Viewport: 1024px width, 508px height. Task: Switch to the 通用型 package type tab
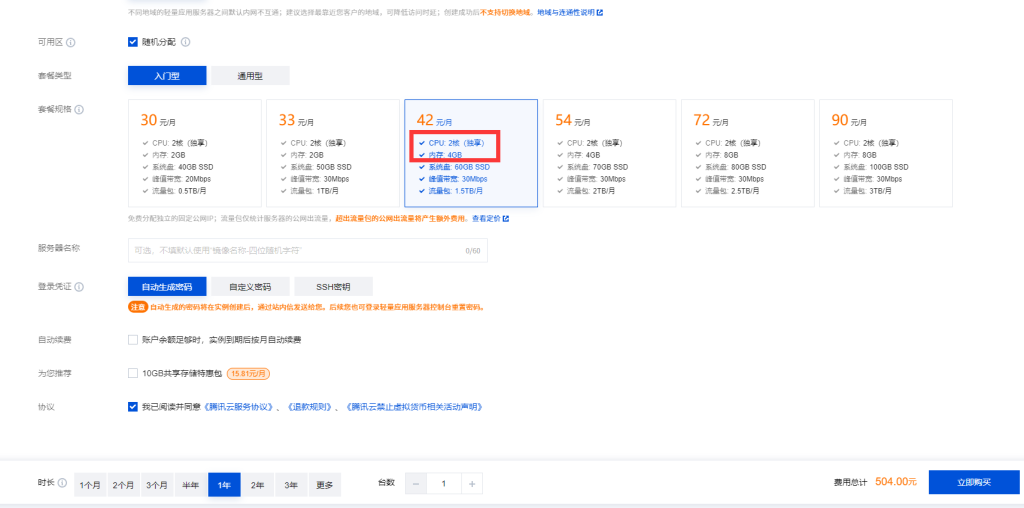pyautogui.click(x=250, y=76)
